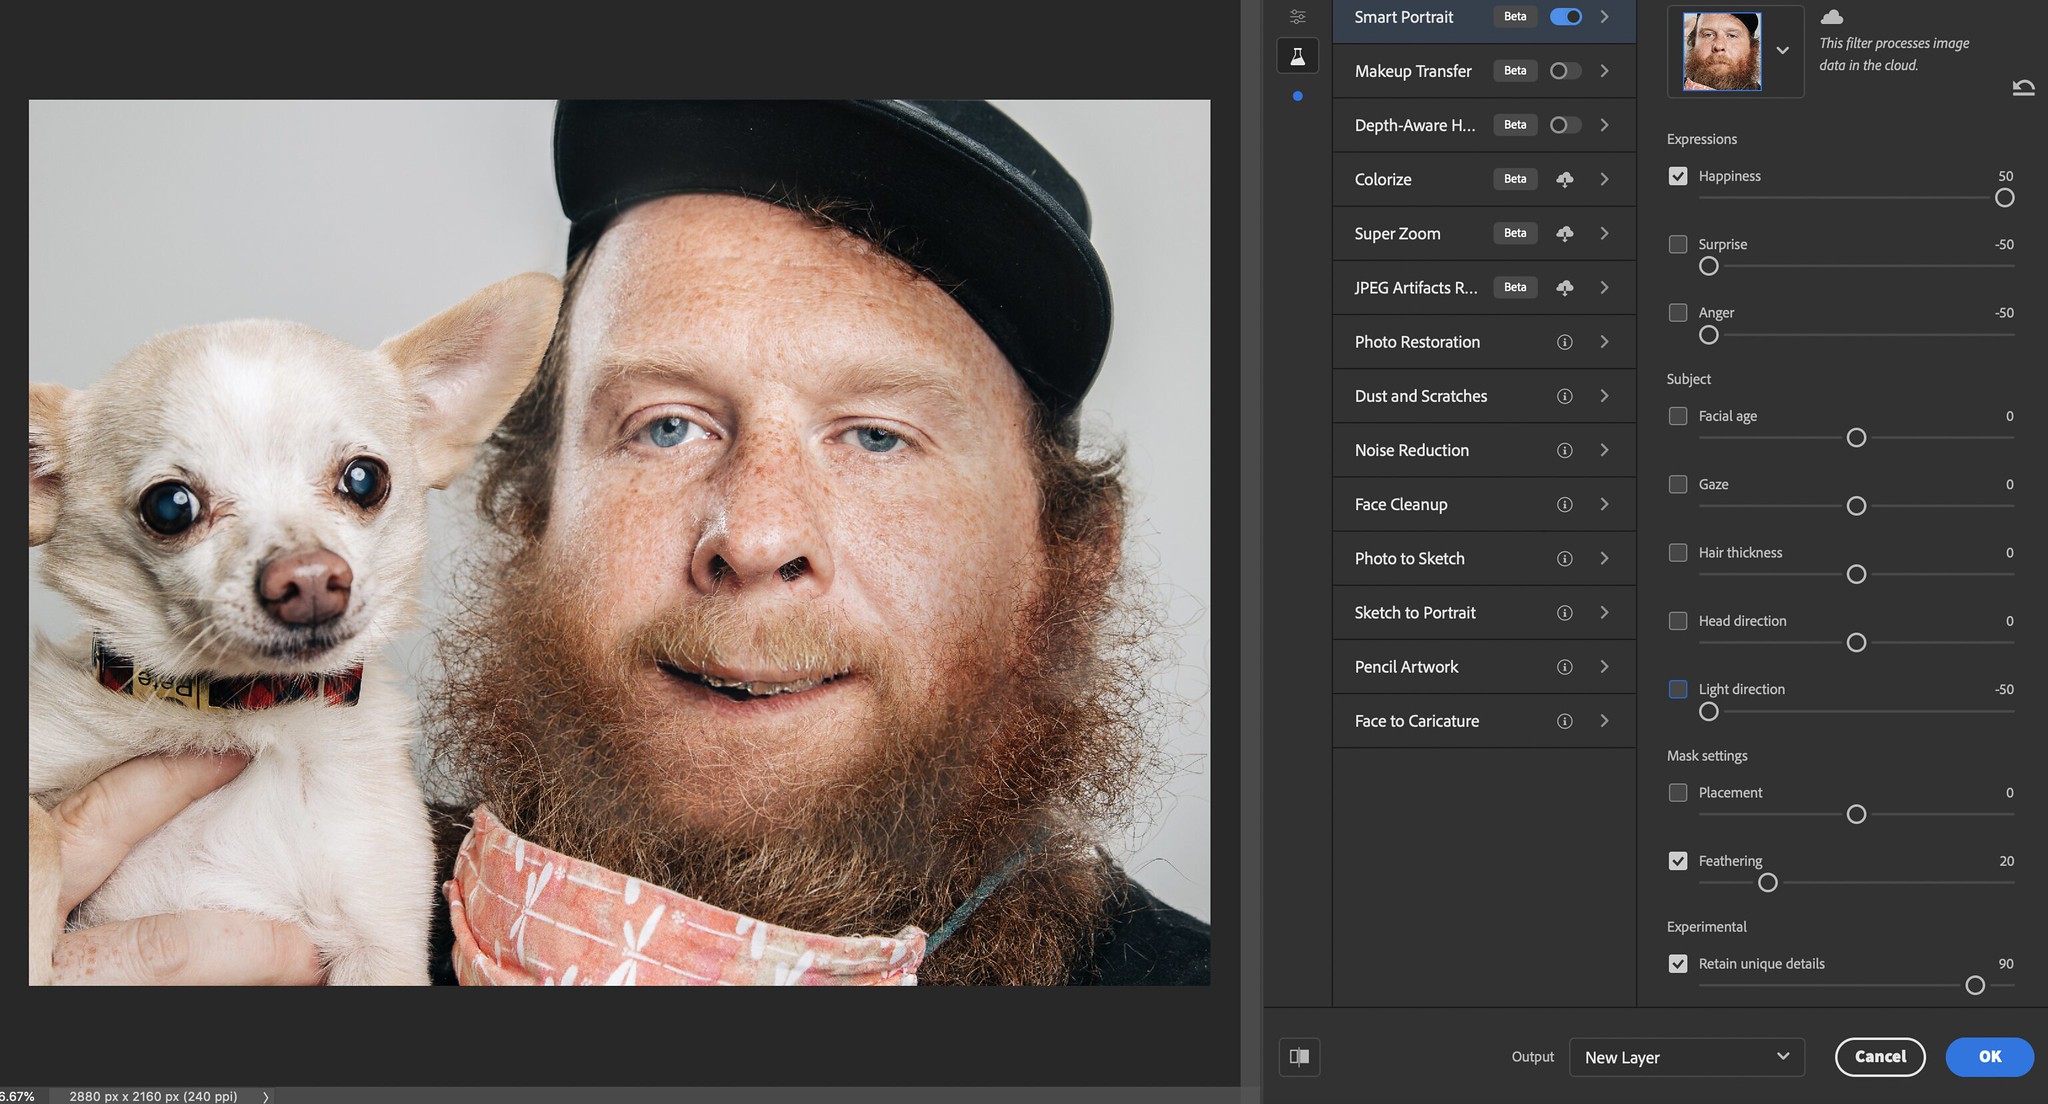Viewport: 2048px width, 1104px height.
Task: Select the Pencil Artwork filter entry
Action: tap(1406, 667)
